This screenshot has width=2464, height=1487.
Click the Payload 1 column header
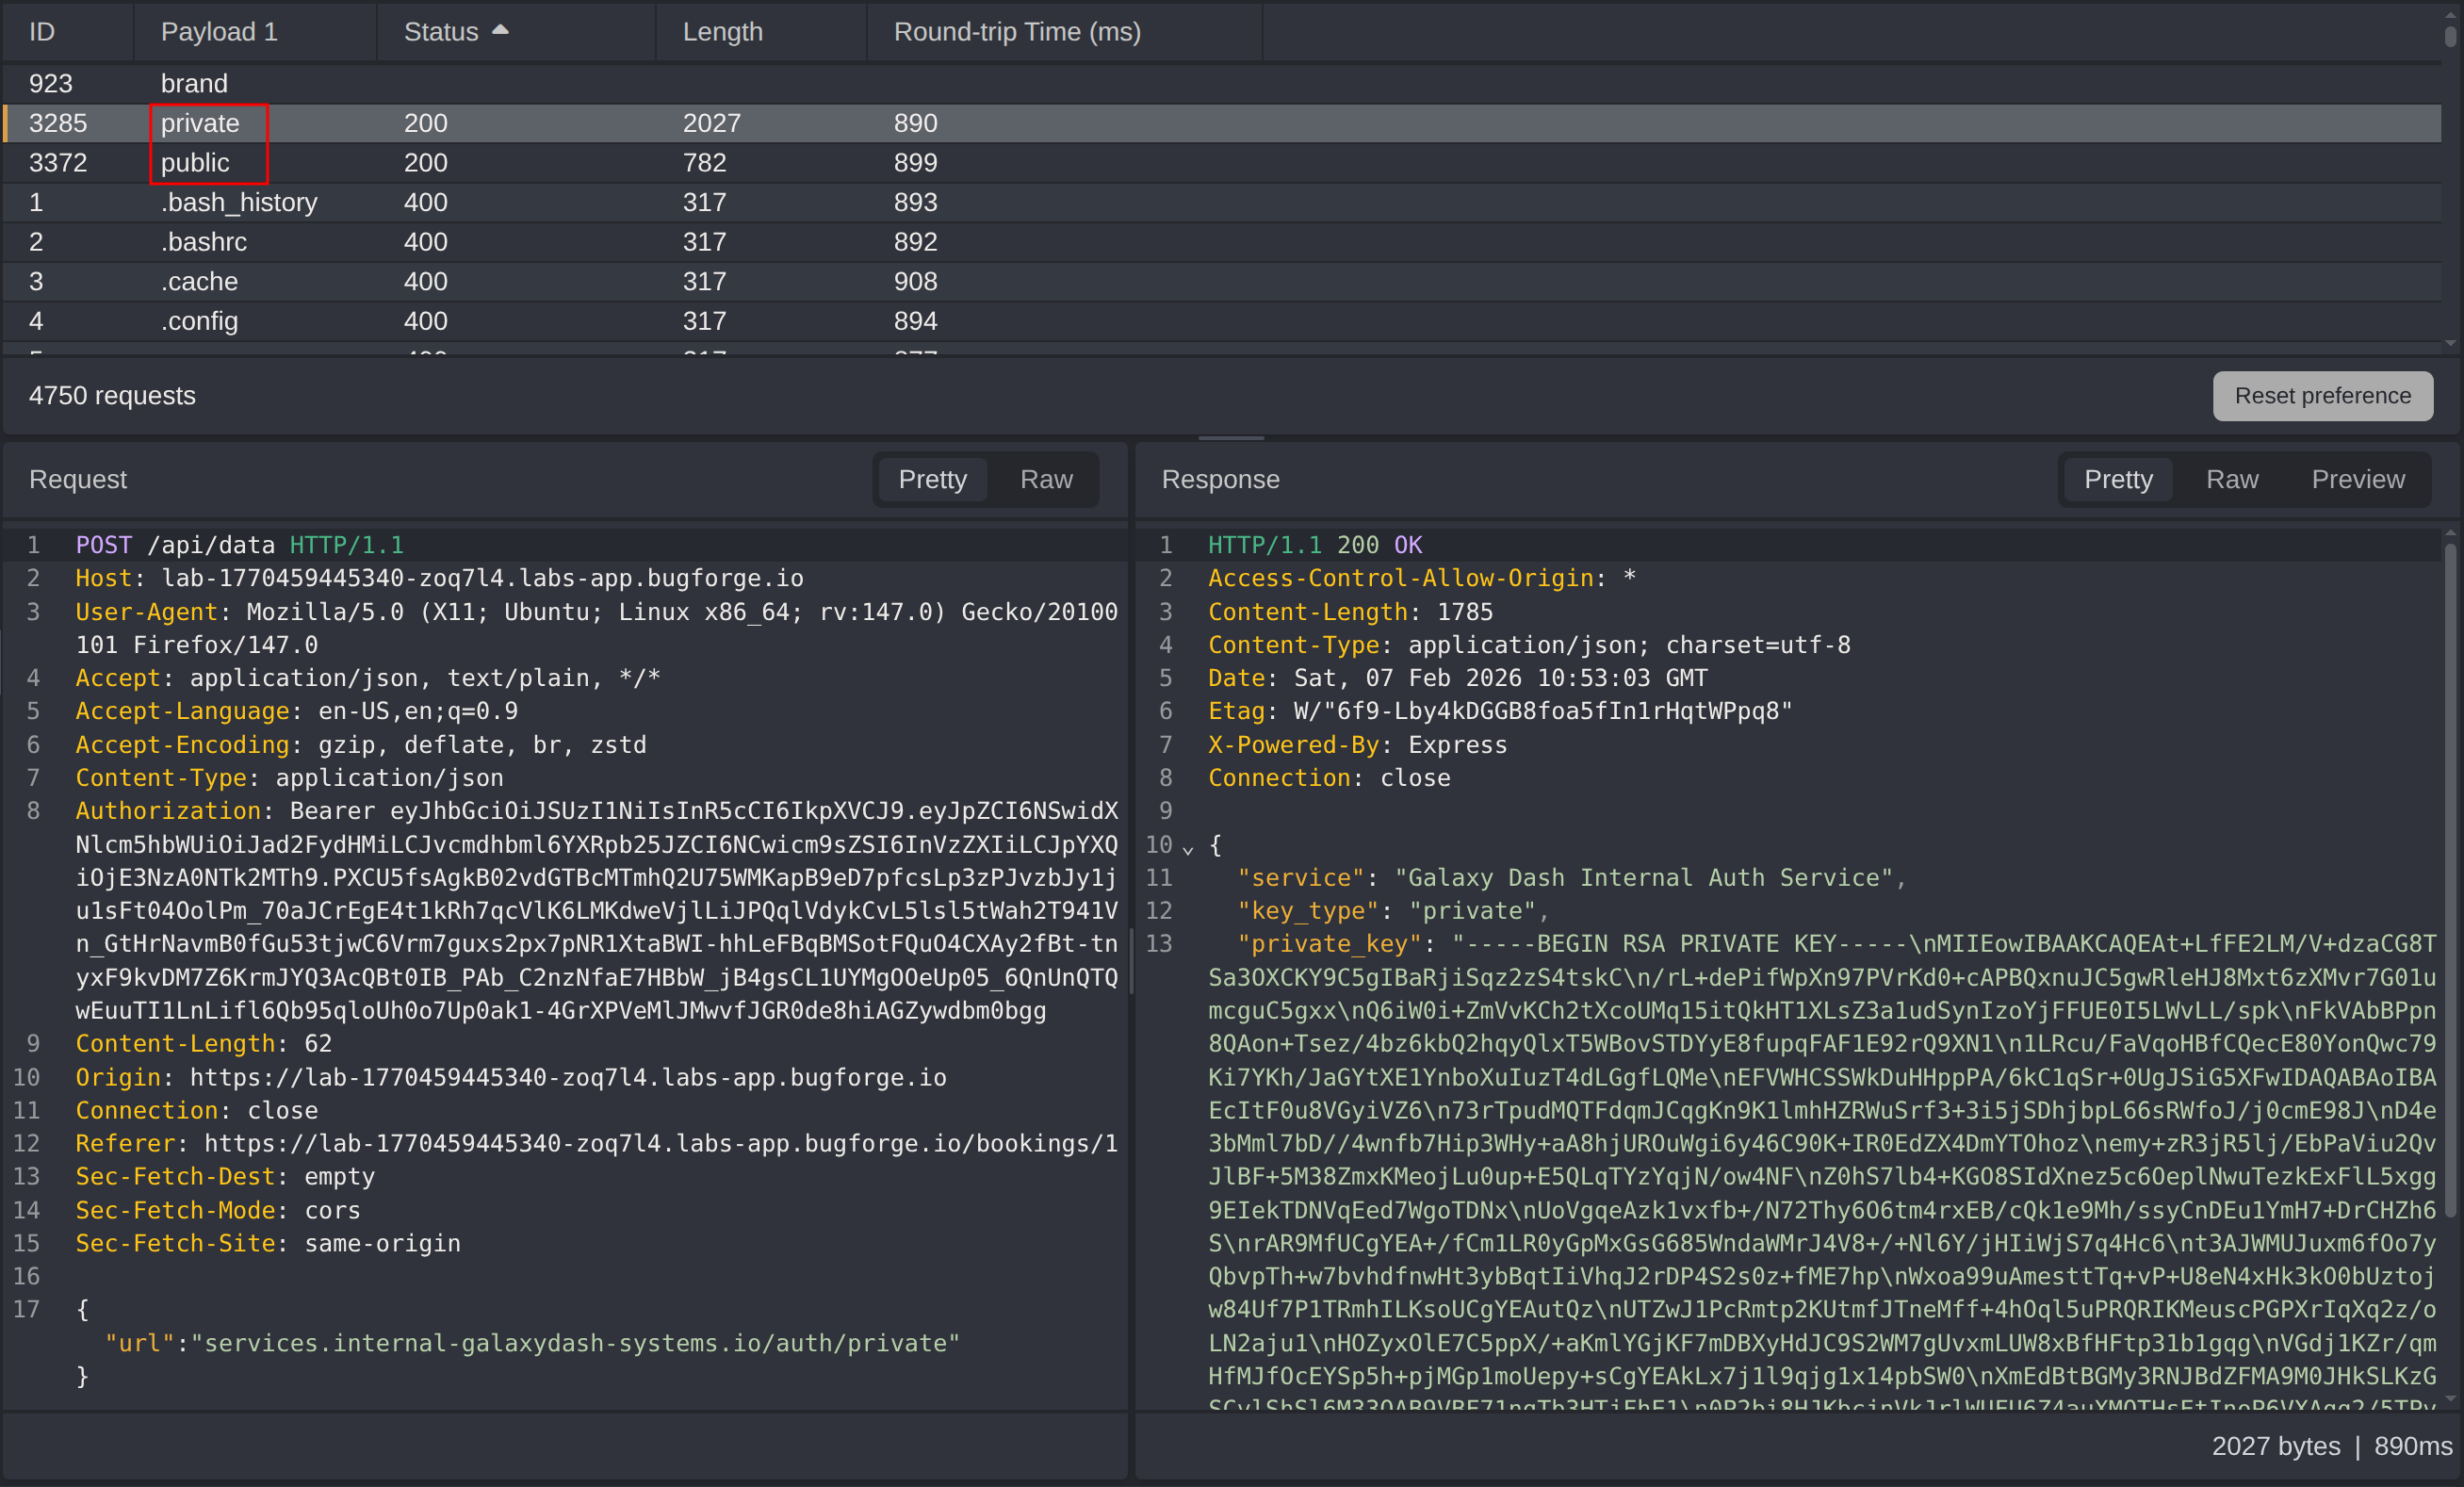(219, 32)
